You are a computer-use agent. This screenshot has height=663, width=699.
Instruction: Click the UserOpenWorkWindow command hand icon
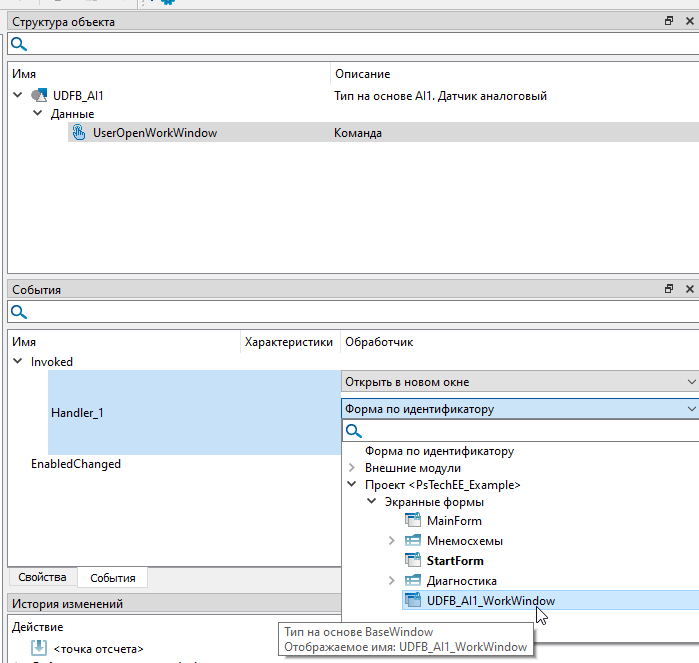coord(79,132)
